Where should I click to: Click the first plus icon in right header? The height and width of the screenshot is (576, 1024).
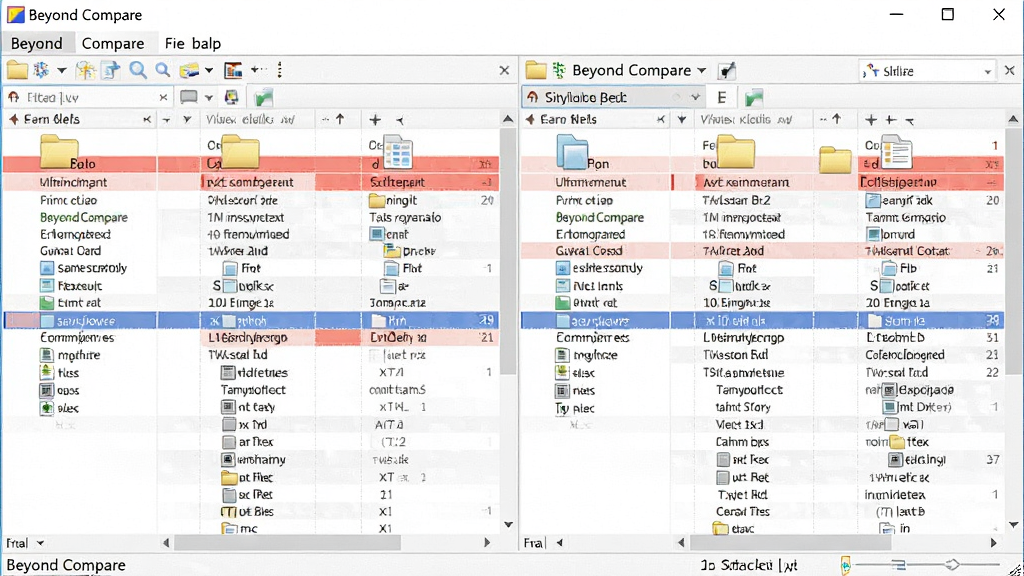(x=871, y=120)
